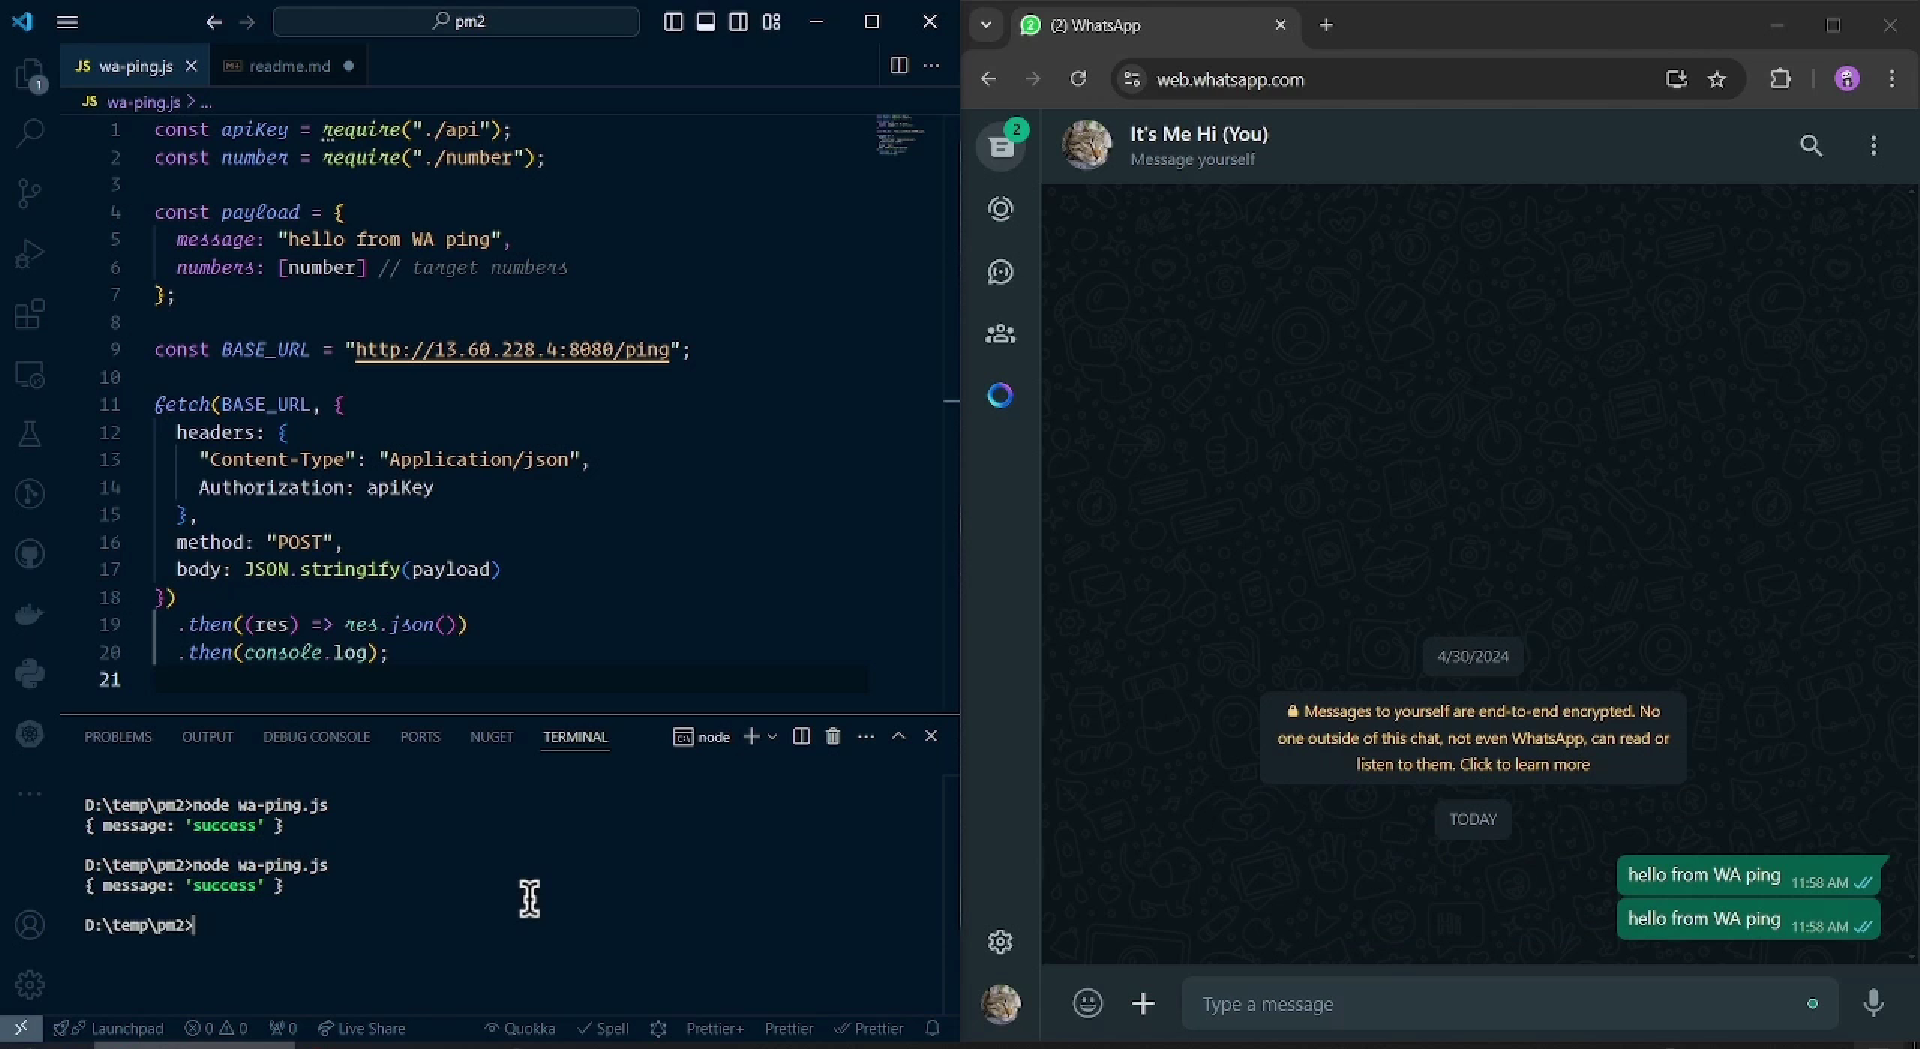Open the NUGET panel tab
This screenshot has width=1920, height=1049.
coord(491,737)
